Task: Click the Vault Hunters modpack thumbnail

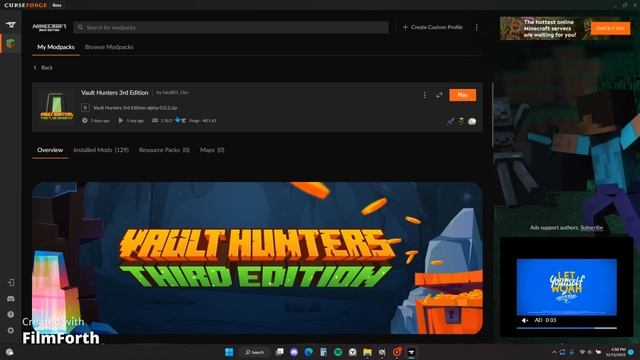Action: point(56,106)
